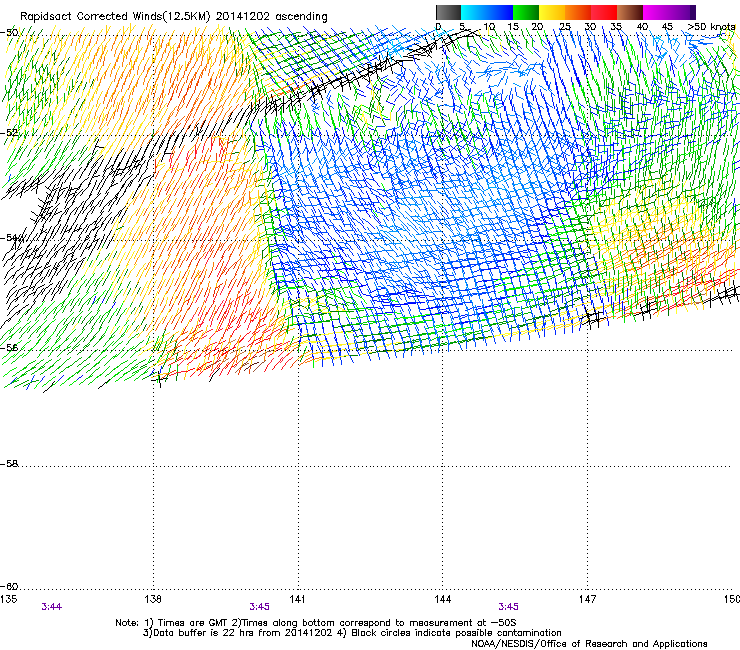Click the gray 0–5 knots legend swatch
The image size is (740, 650).
coord(449,12)
